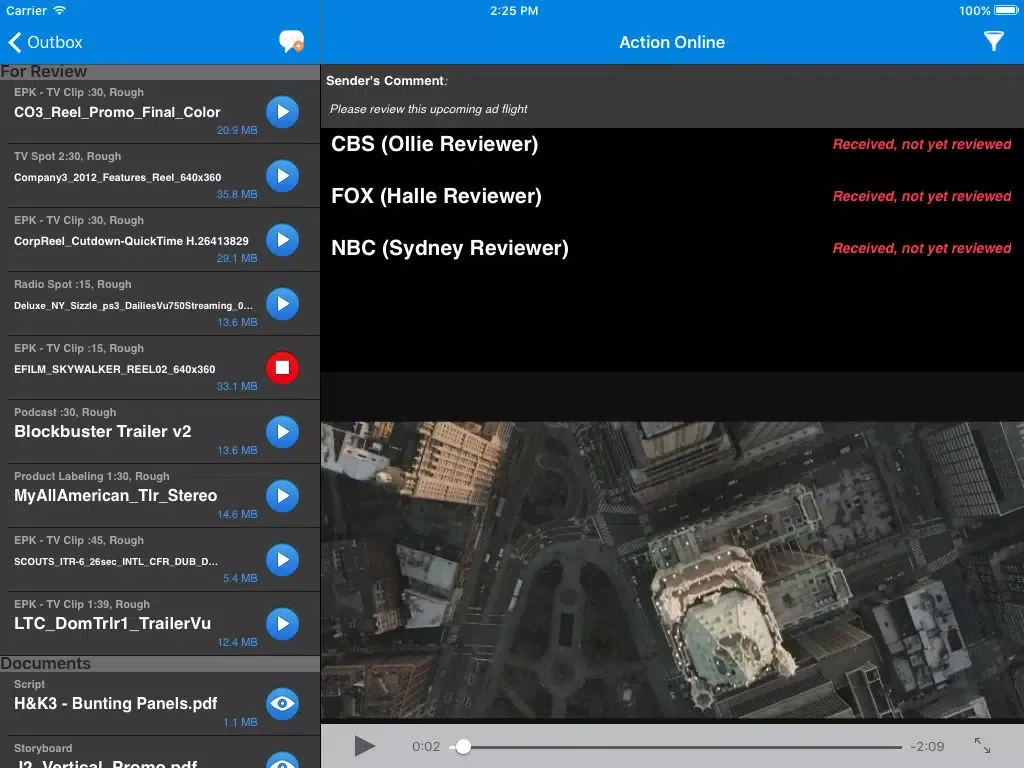Play the video in the player bar
Screen dimensions: 1024x768
click(x=364, y=746)
